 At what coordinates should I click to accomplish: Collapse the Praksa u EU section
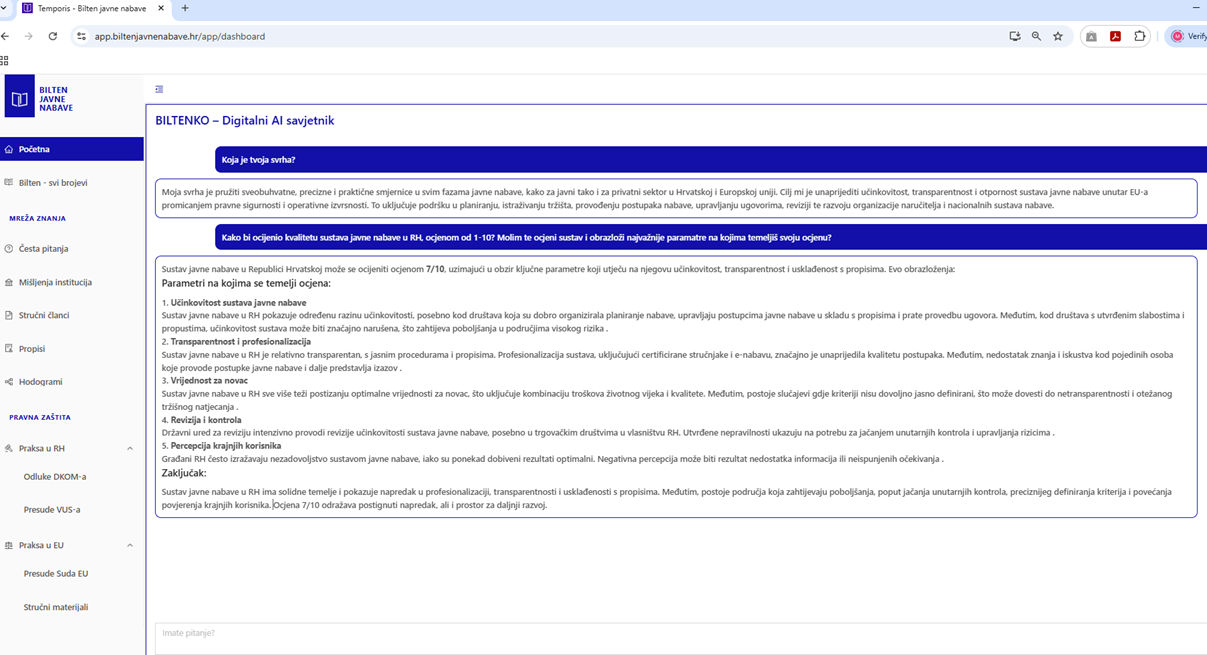[x=130, y=546]
